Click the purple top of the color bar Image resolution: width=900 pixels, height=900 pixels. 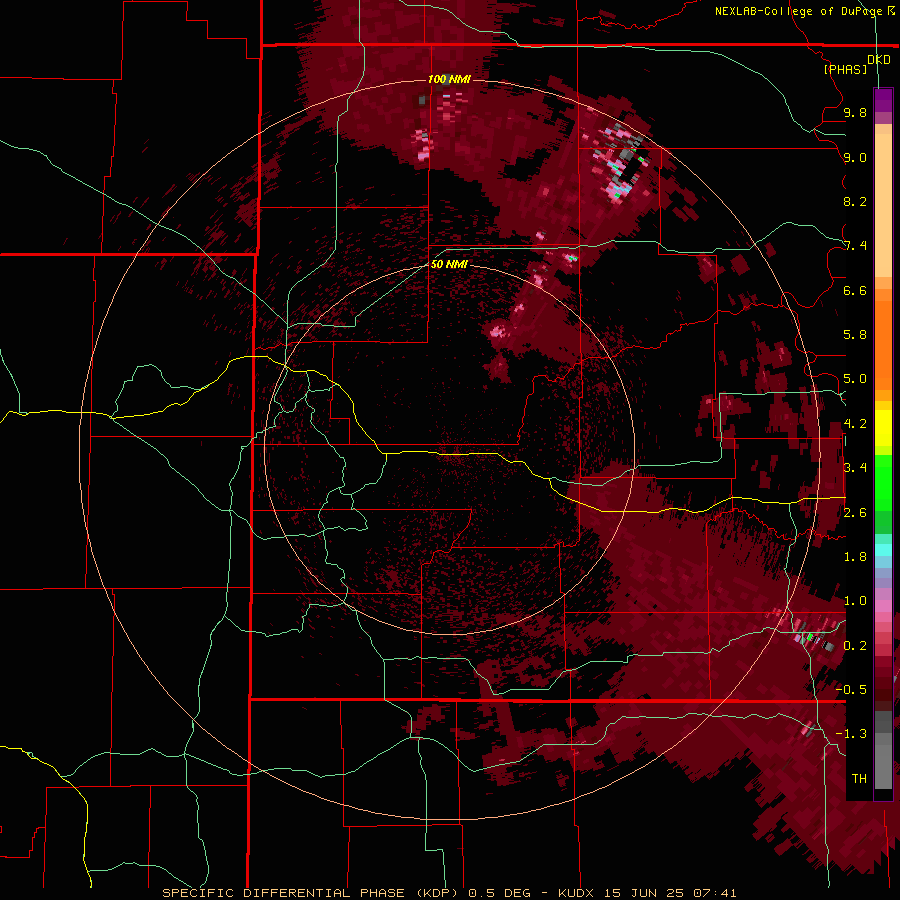883,100
